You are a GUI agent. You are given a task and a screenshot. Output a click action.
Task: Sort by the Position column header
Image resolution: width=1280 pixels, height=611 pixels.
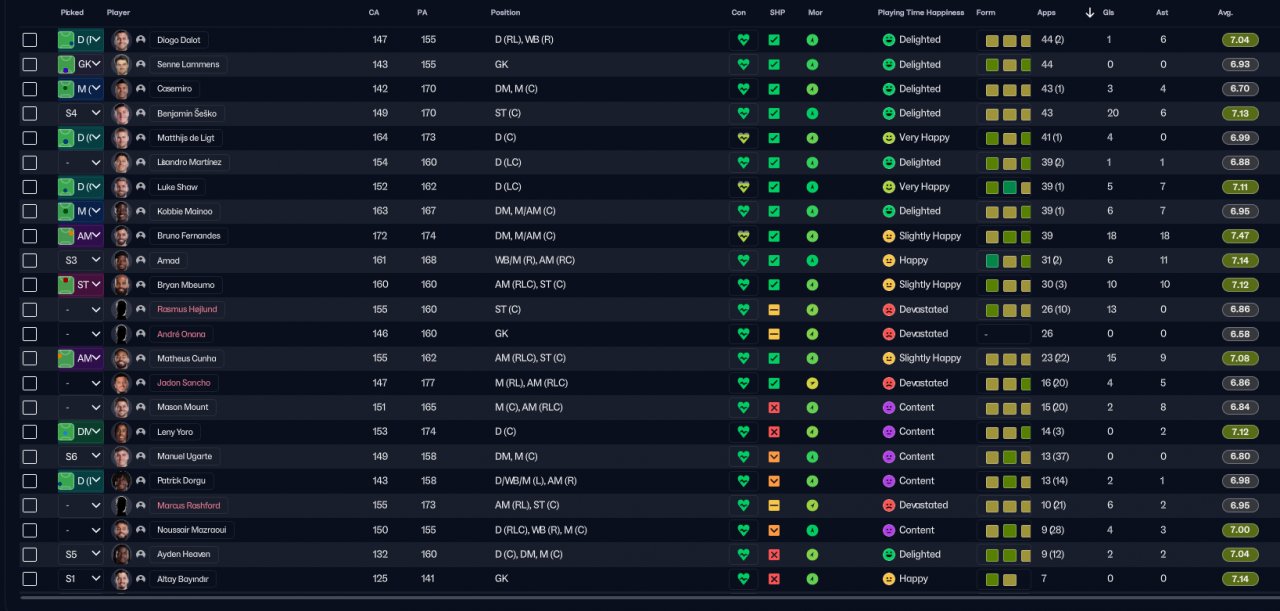pos(505,13)
